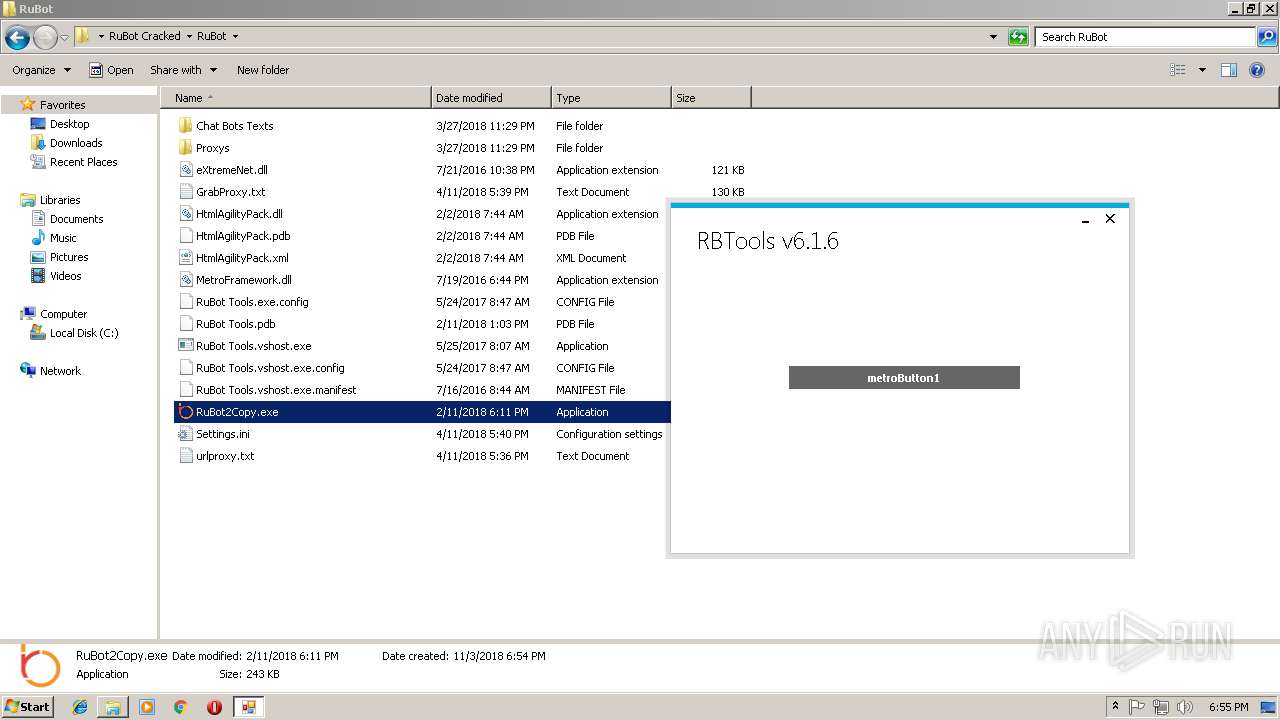This screenshot has height=720, width=1280.
Task: Click New folder in the toolbar
Action: coord(263,70)
